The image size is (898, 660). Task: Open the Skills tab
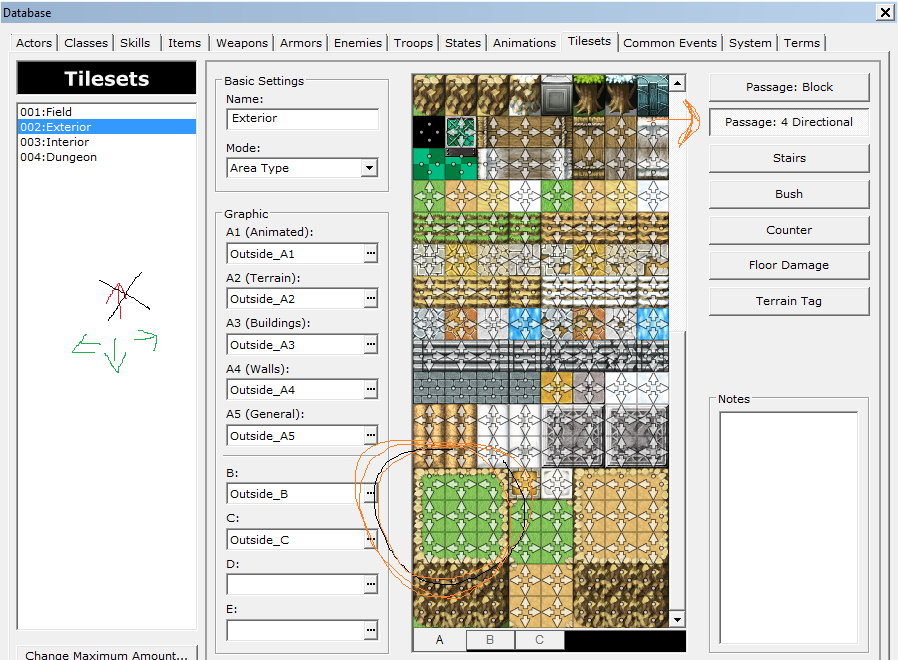pos(135,43)
